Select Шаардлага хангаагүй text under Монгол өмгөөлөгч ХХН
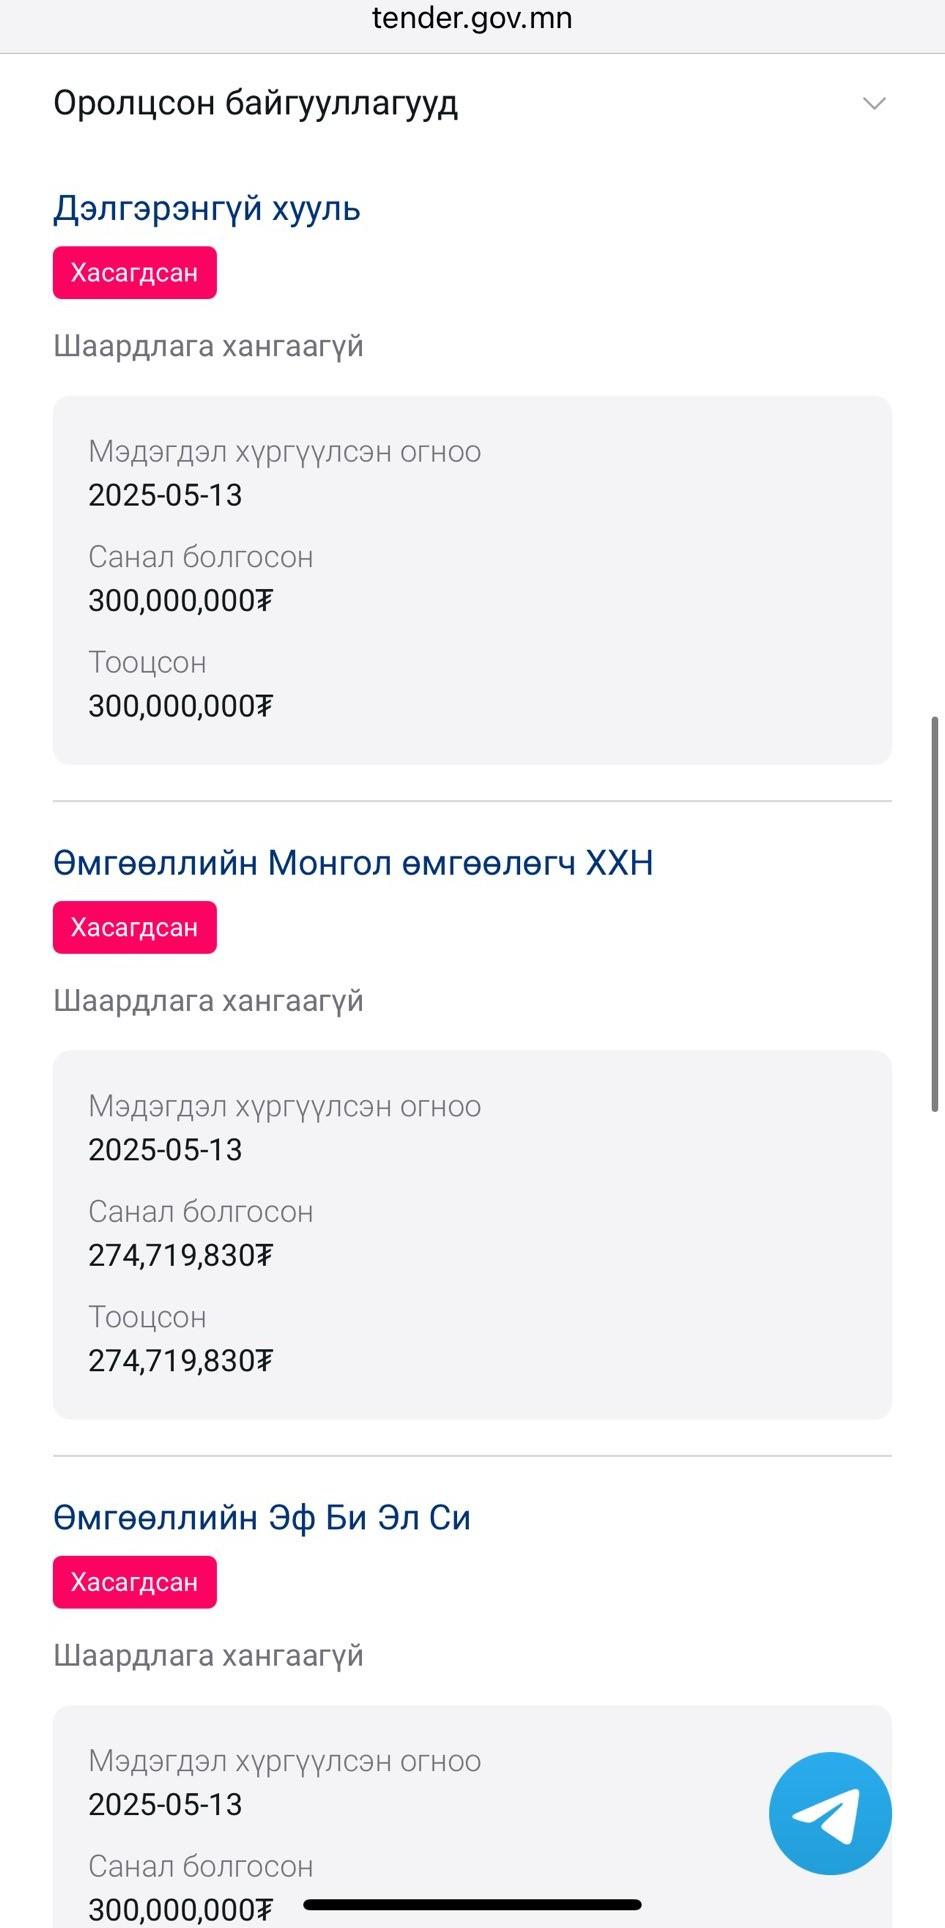The height and width of the screenshot is (1928, 945). click(208, 1001)
